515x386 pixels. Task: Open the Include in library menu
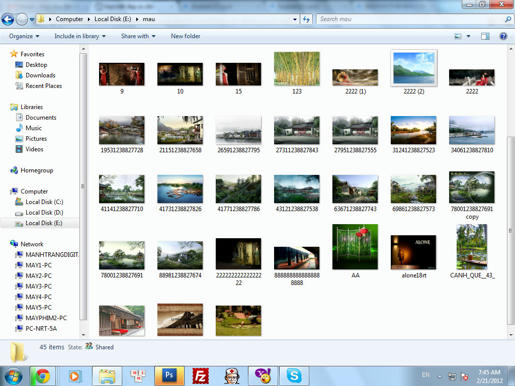[x=80, y=36]
